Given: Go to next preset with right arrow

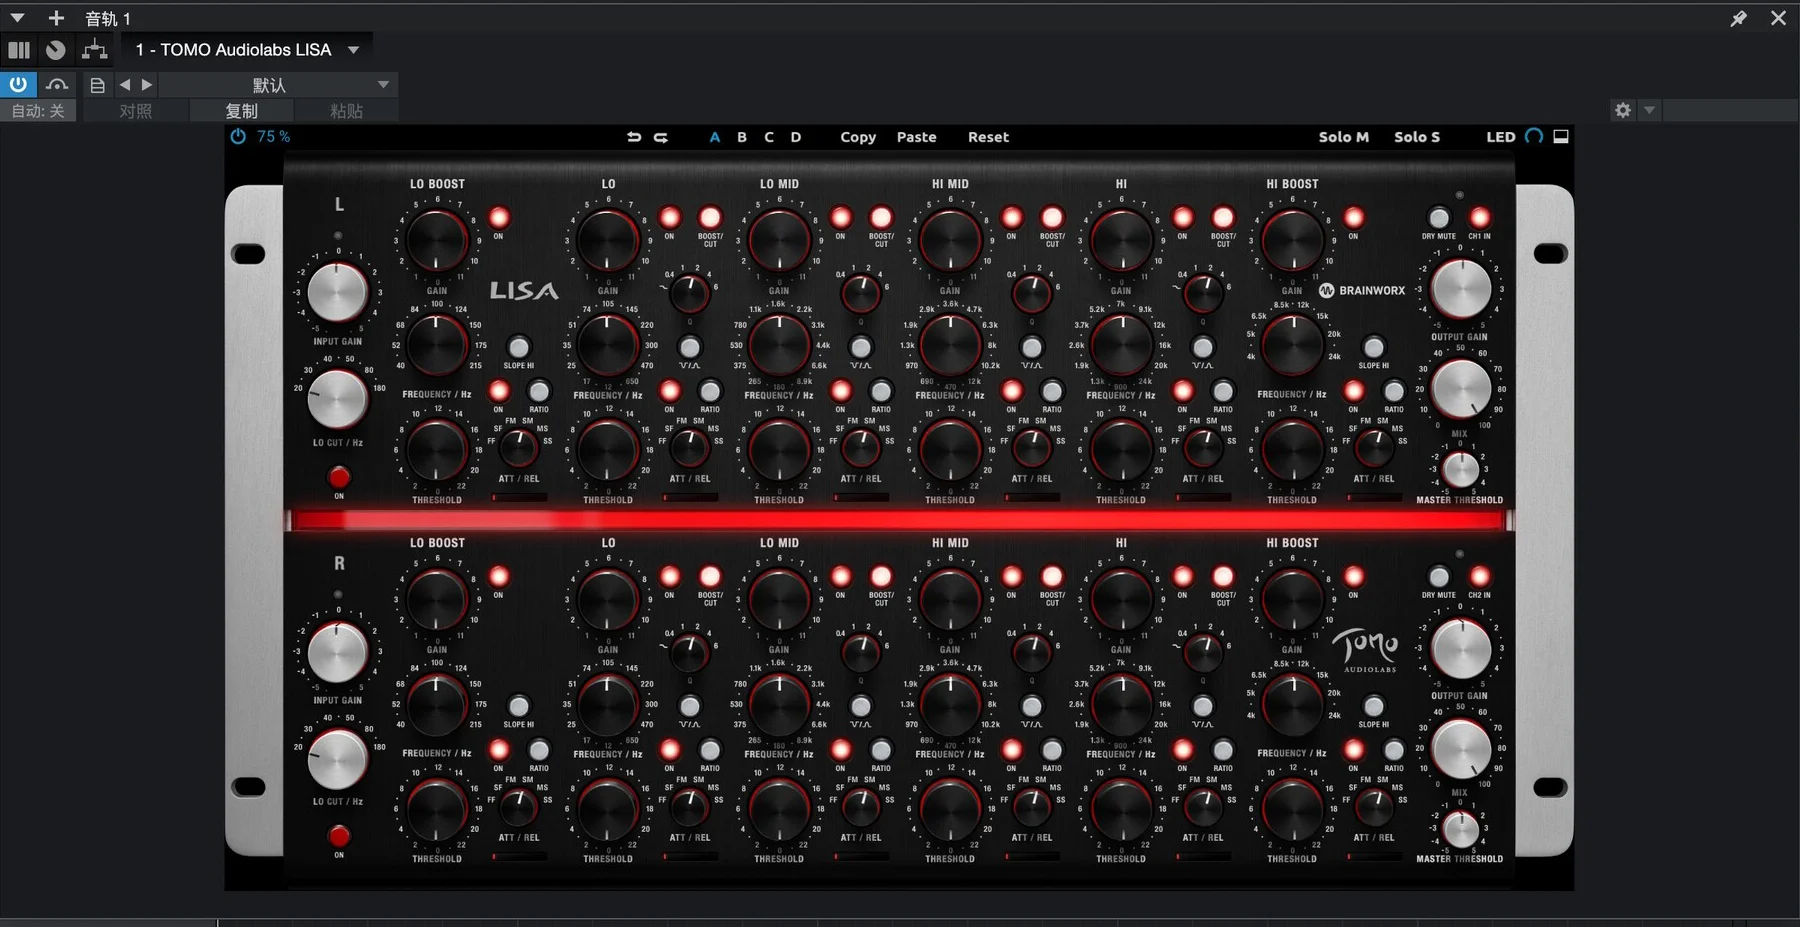Looking at the screenshot, I should (147, 85).
